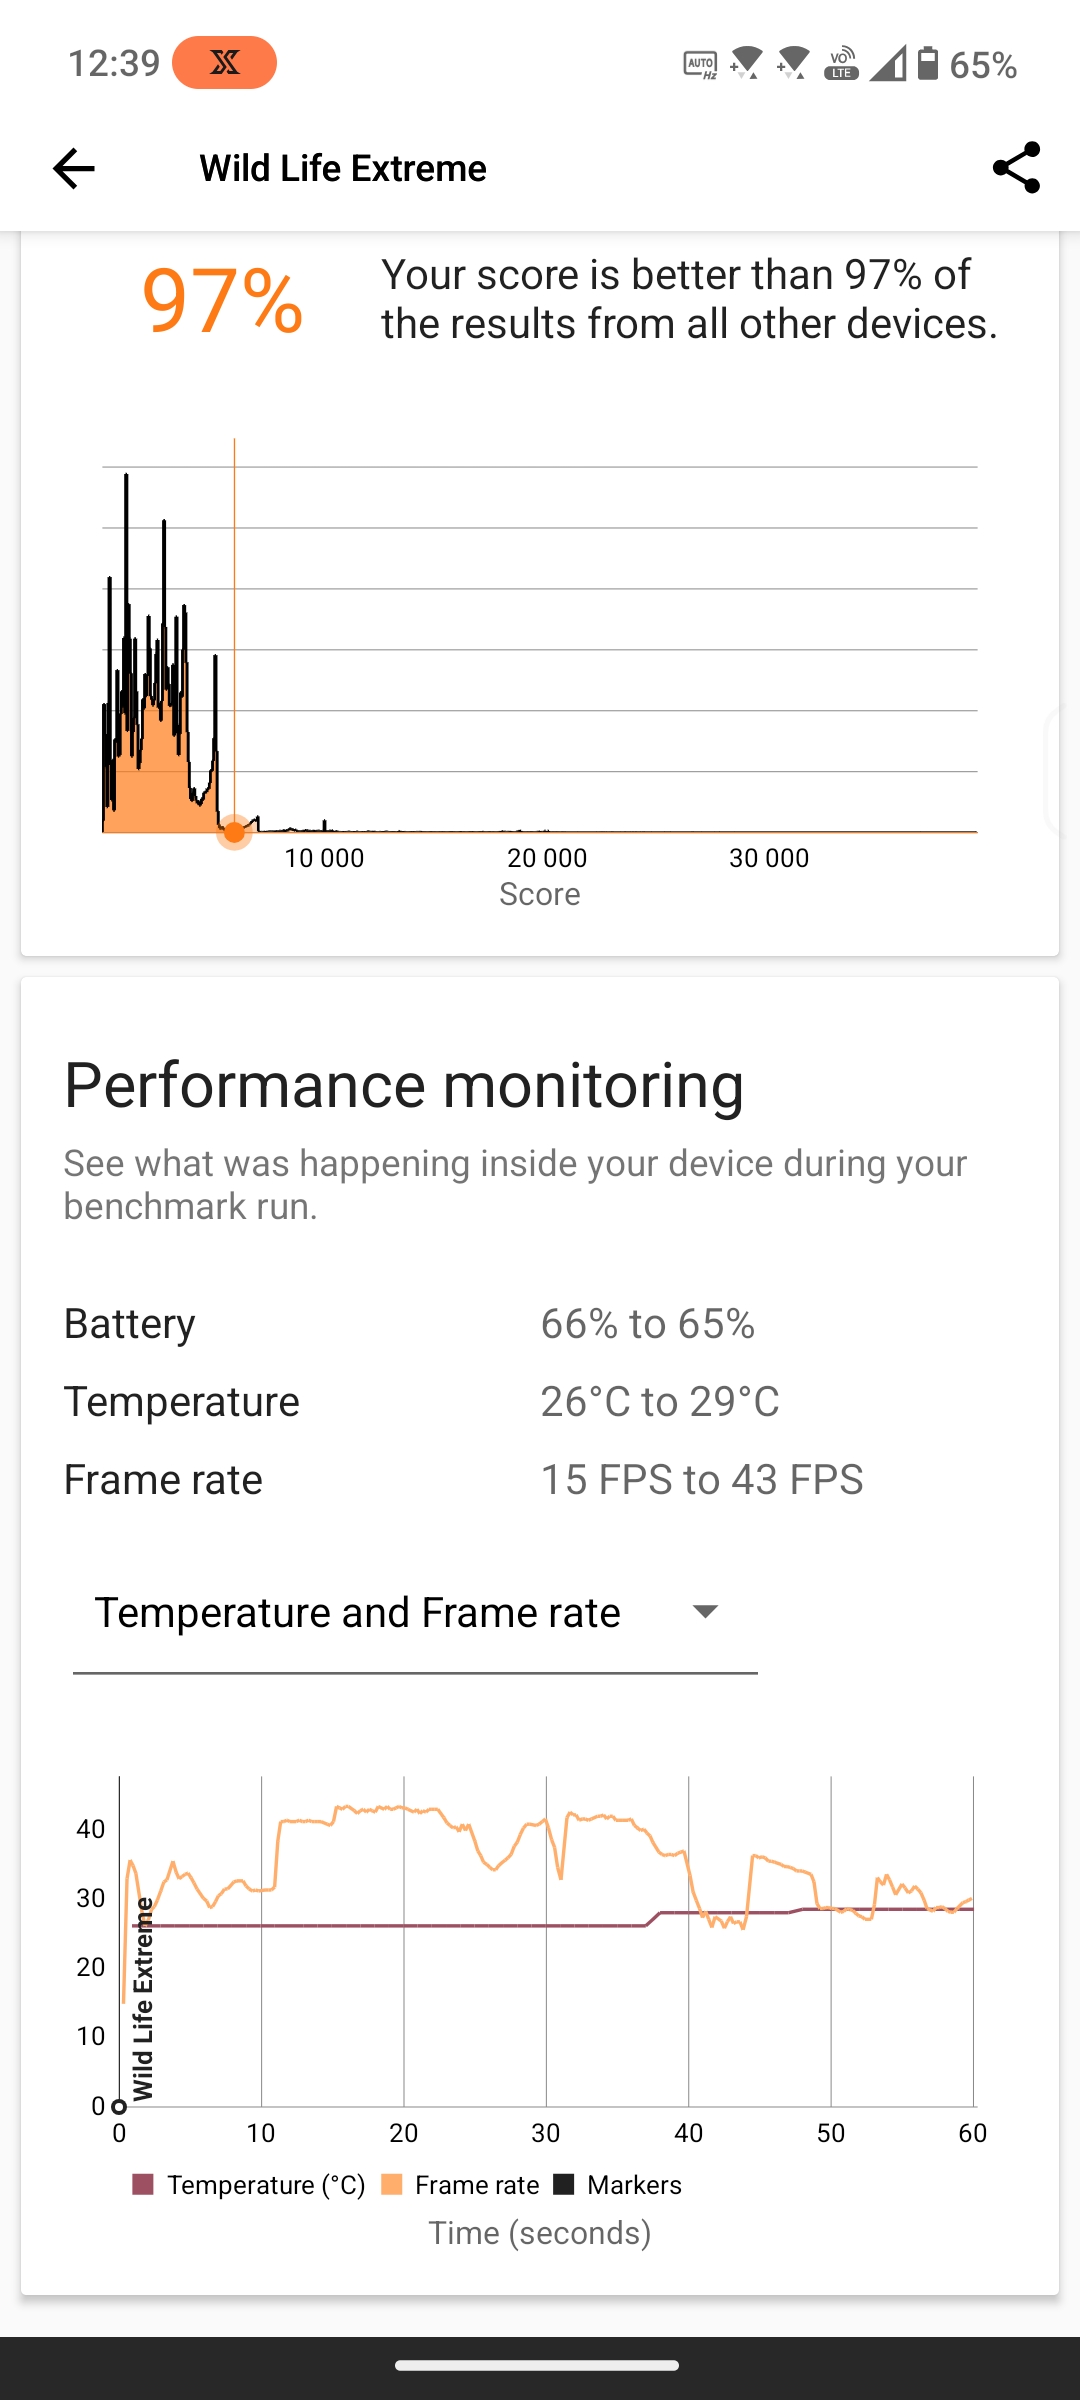This screenshot has width=1080, height=2400.
Task: Tap the share icon
Action: click(x=1016, y=168)
